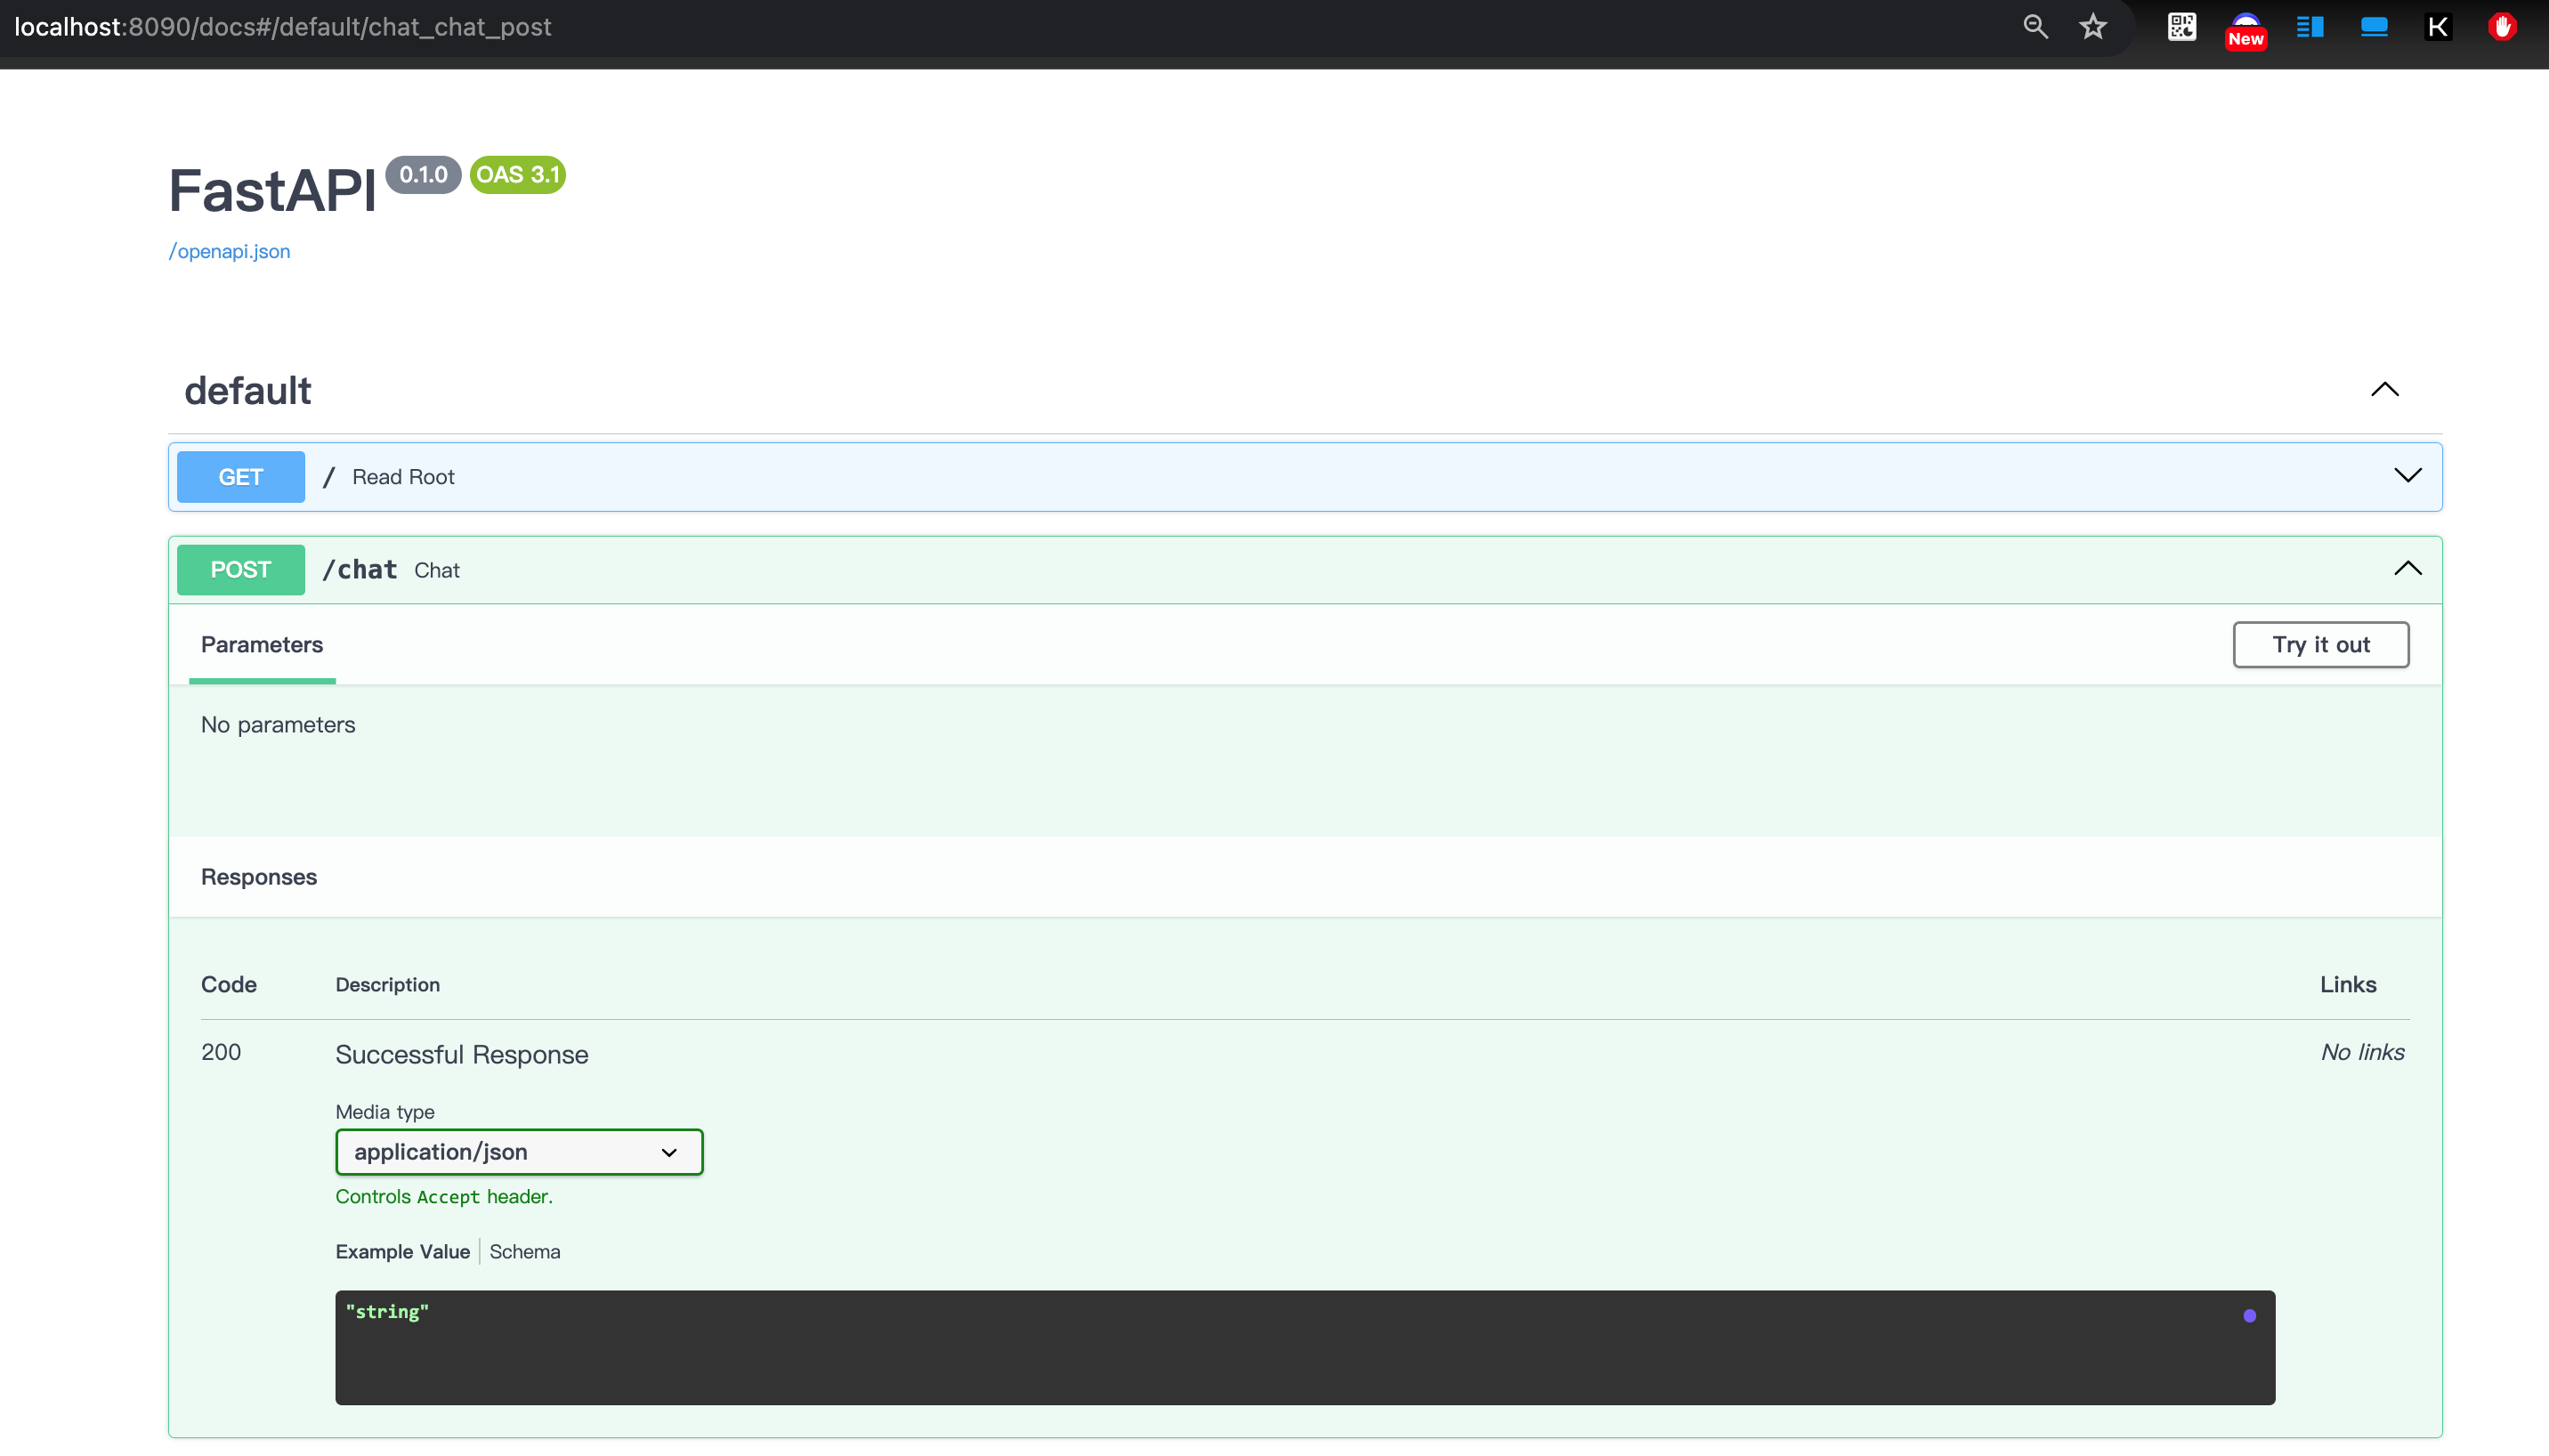The image size is (2549, 1456).
Task: Open the application/json media type dropdown
Action: tap(519, 1152)
